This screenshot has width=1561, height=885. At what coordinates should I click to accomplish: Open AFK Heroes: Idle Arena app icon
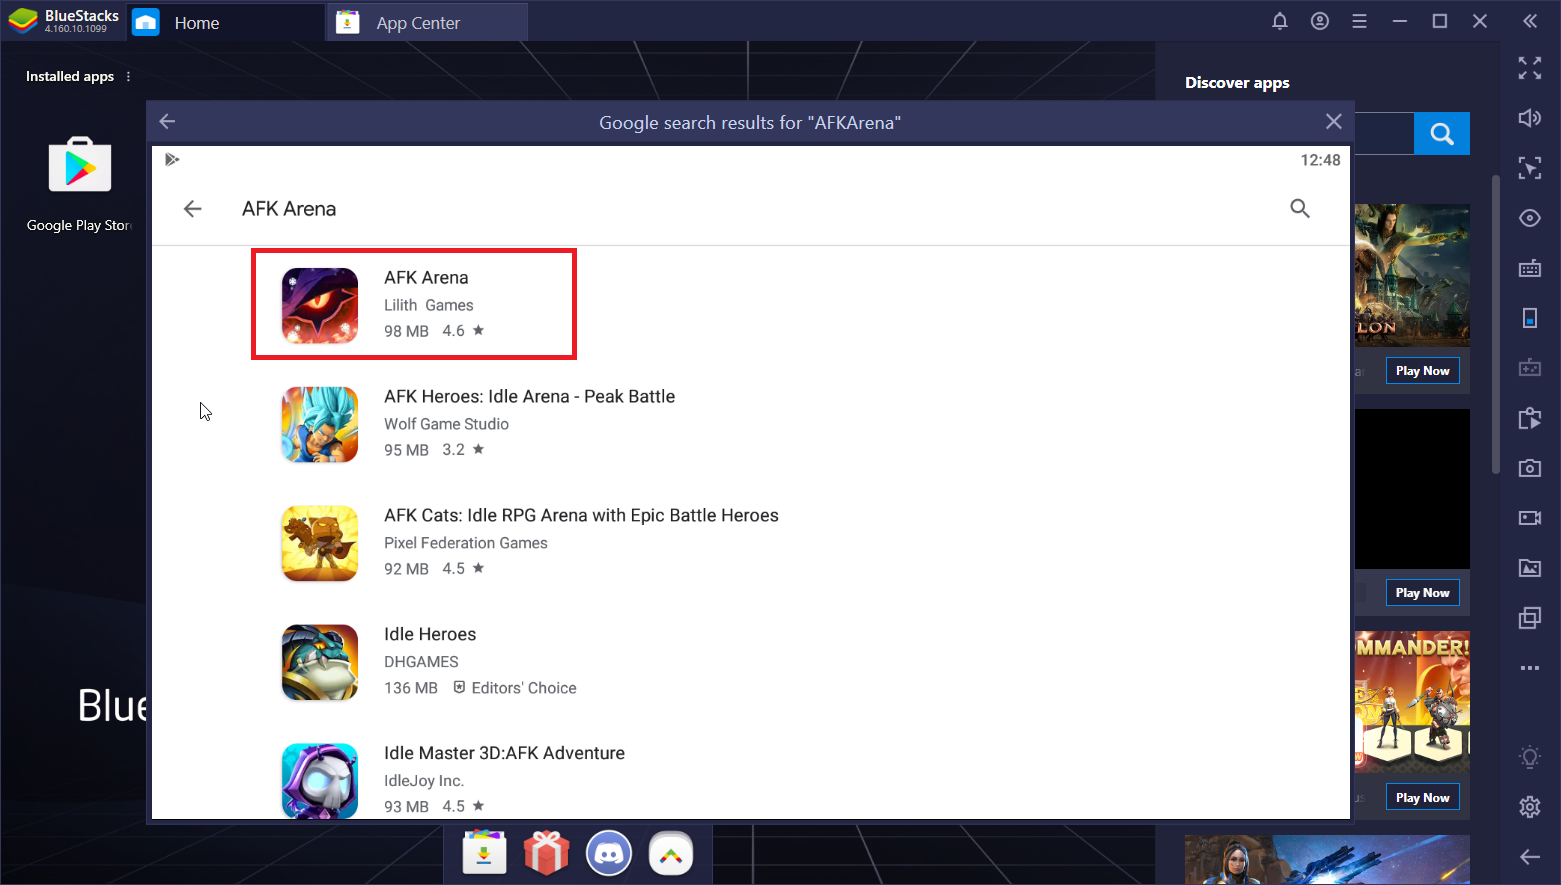320,424
